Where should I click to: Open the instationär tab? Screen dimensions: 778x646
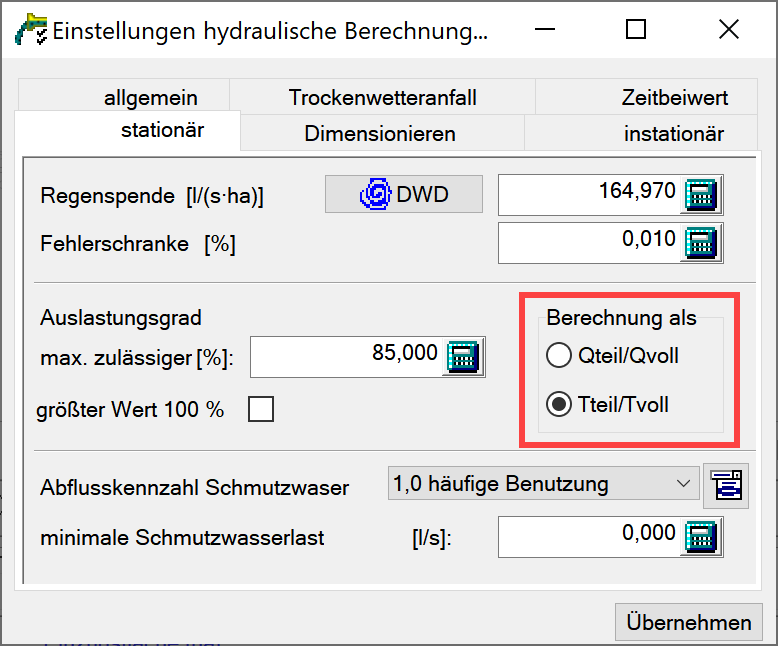coord(673,133)
